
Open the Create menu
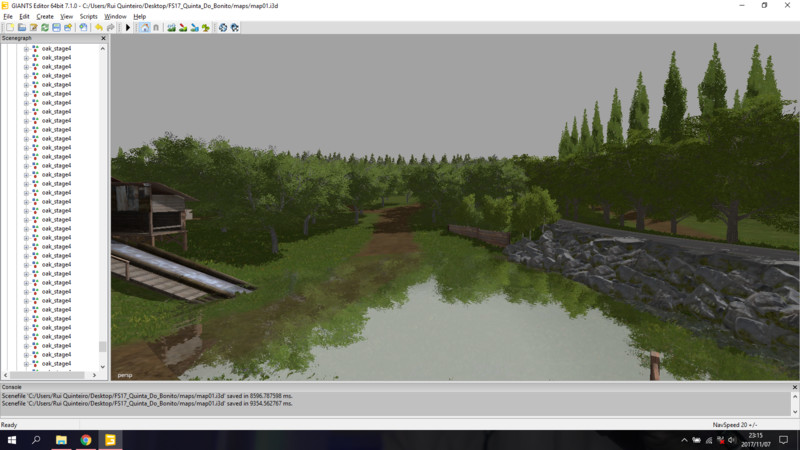[x=45, y=17]
